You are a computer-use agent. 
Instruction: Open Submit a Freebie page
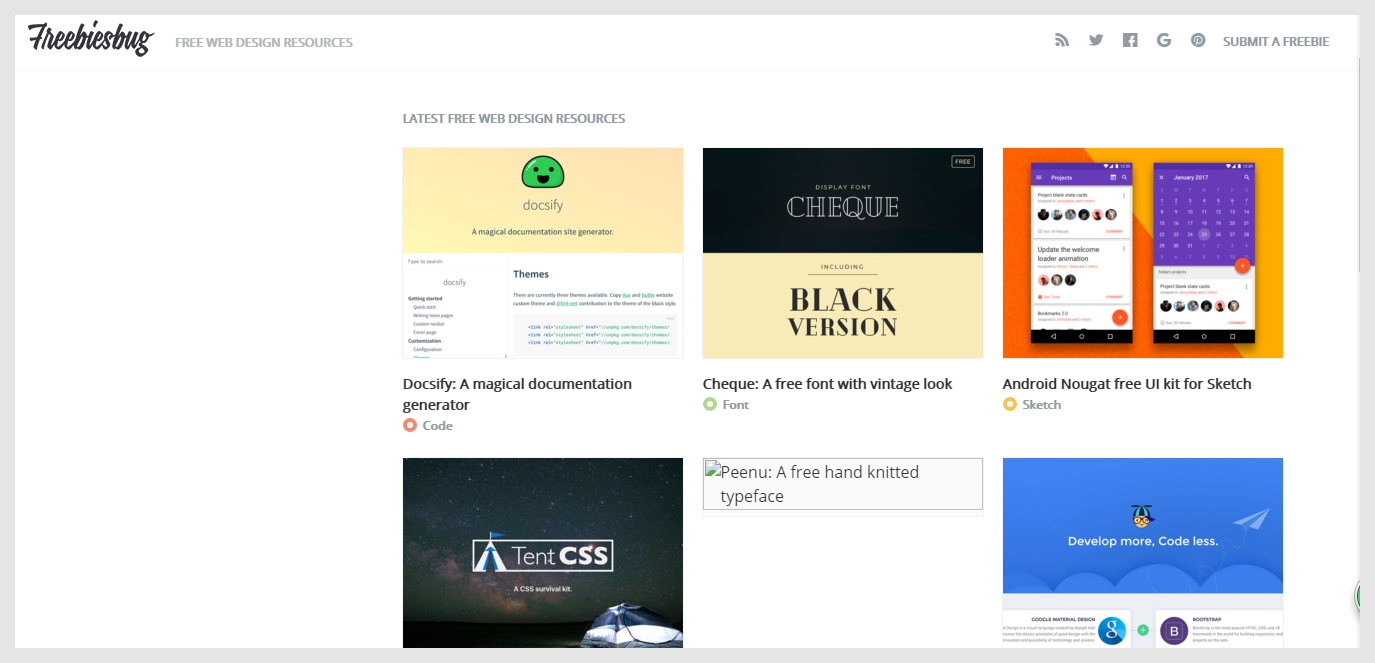[x=1276, y=41]
